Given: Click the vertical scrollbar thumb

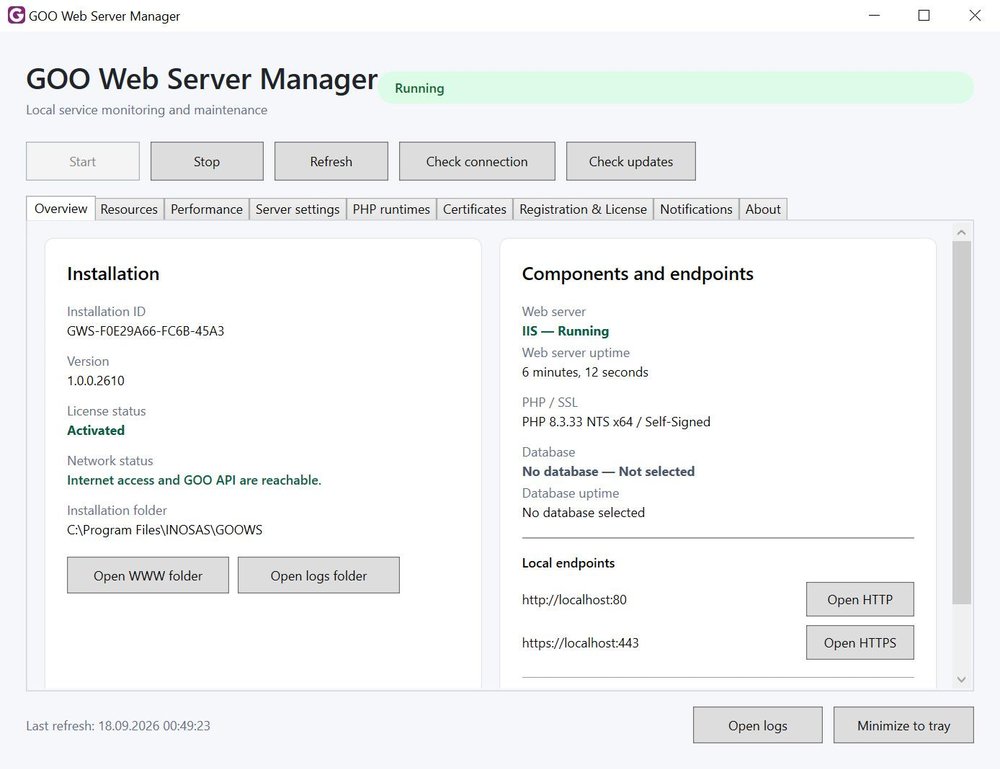Looking at the screenshot, I should (x=962, y=422).
